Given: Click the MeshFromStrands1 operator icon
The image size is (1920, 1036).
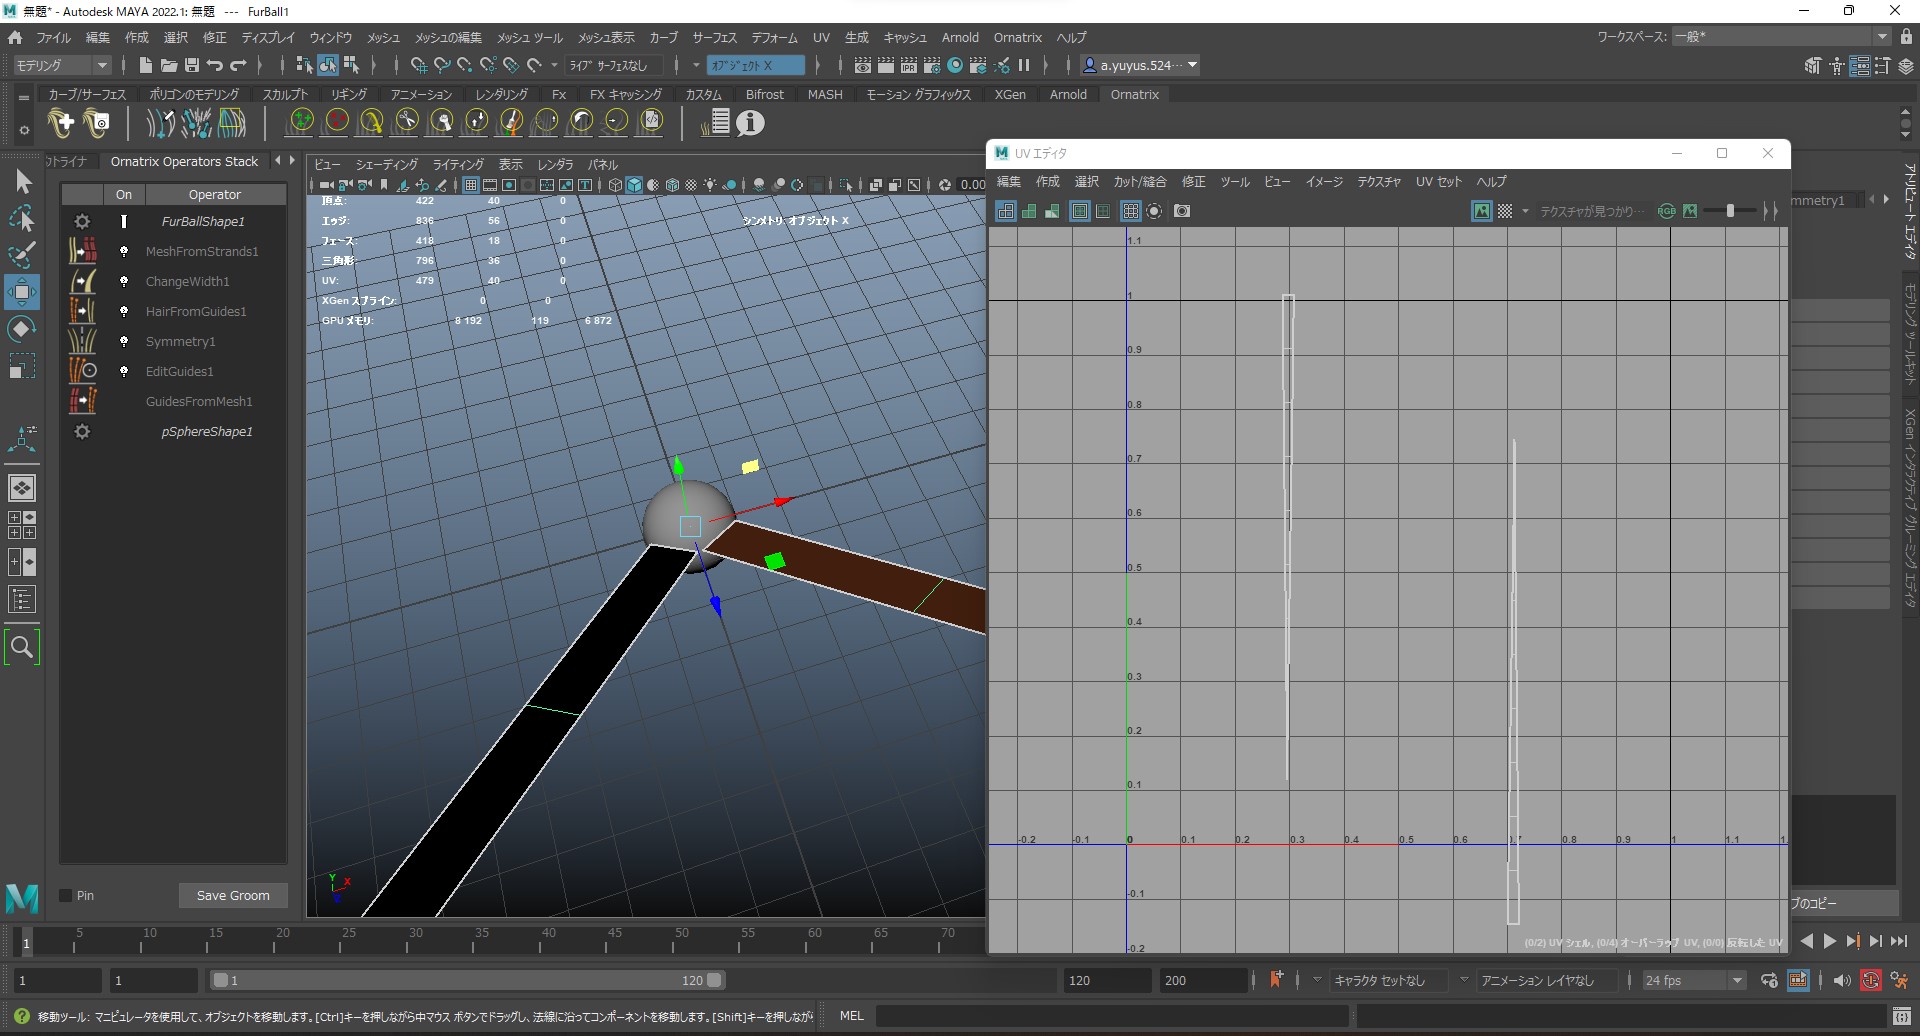Looking at the screenshot, I should [x=83, y=251].
